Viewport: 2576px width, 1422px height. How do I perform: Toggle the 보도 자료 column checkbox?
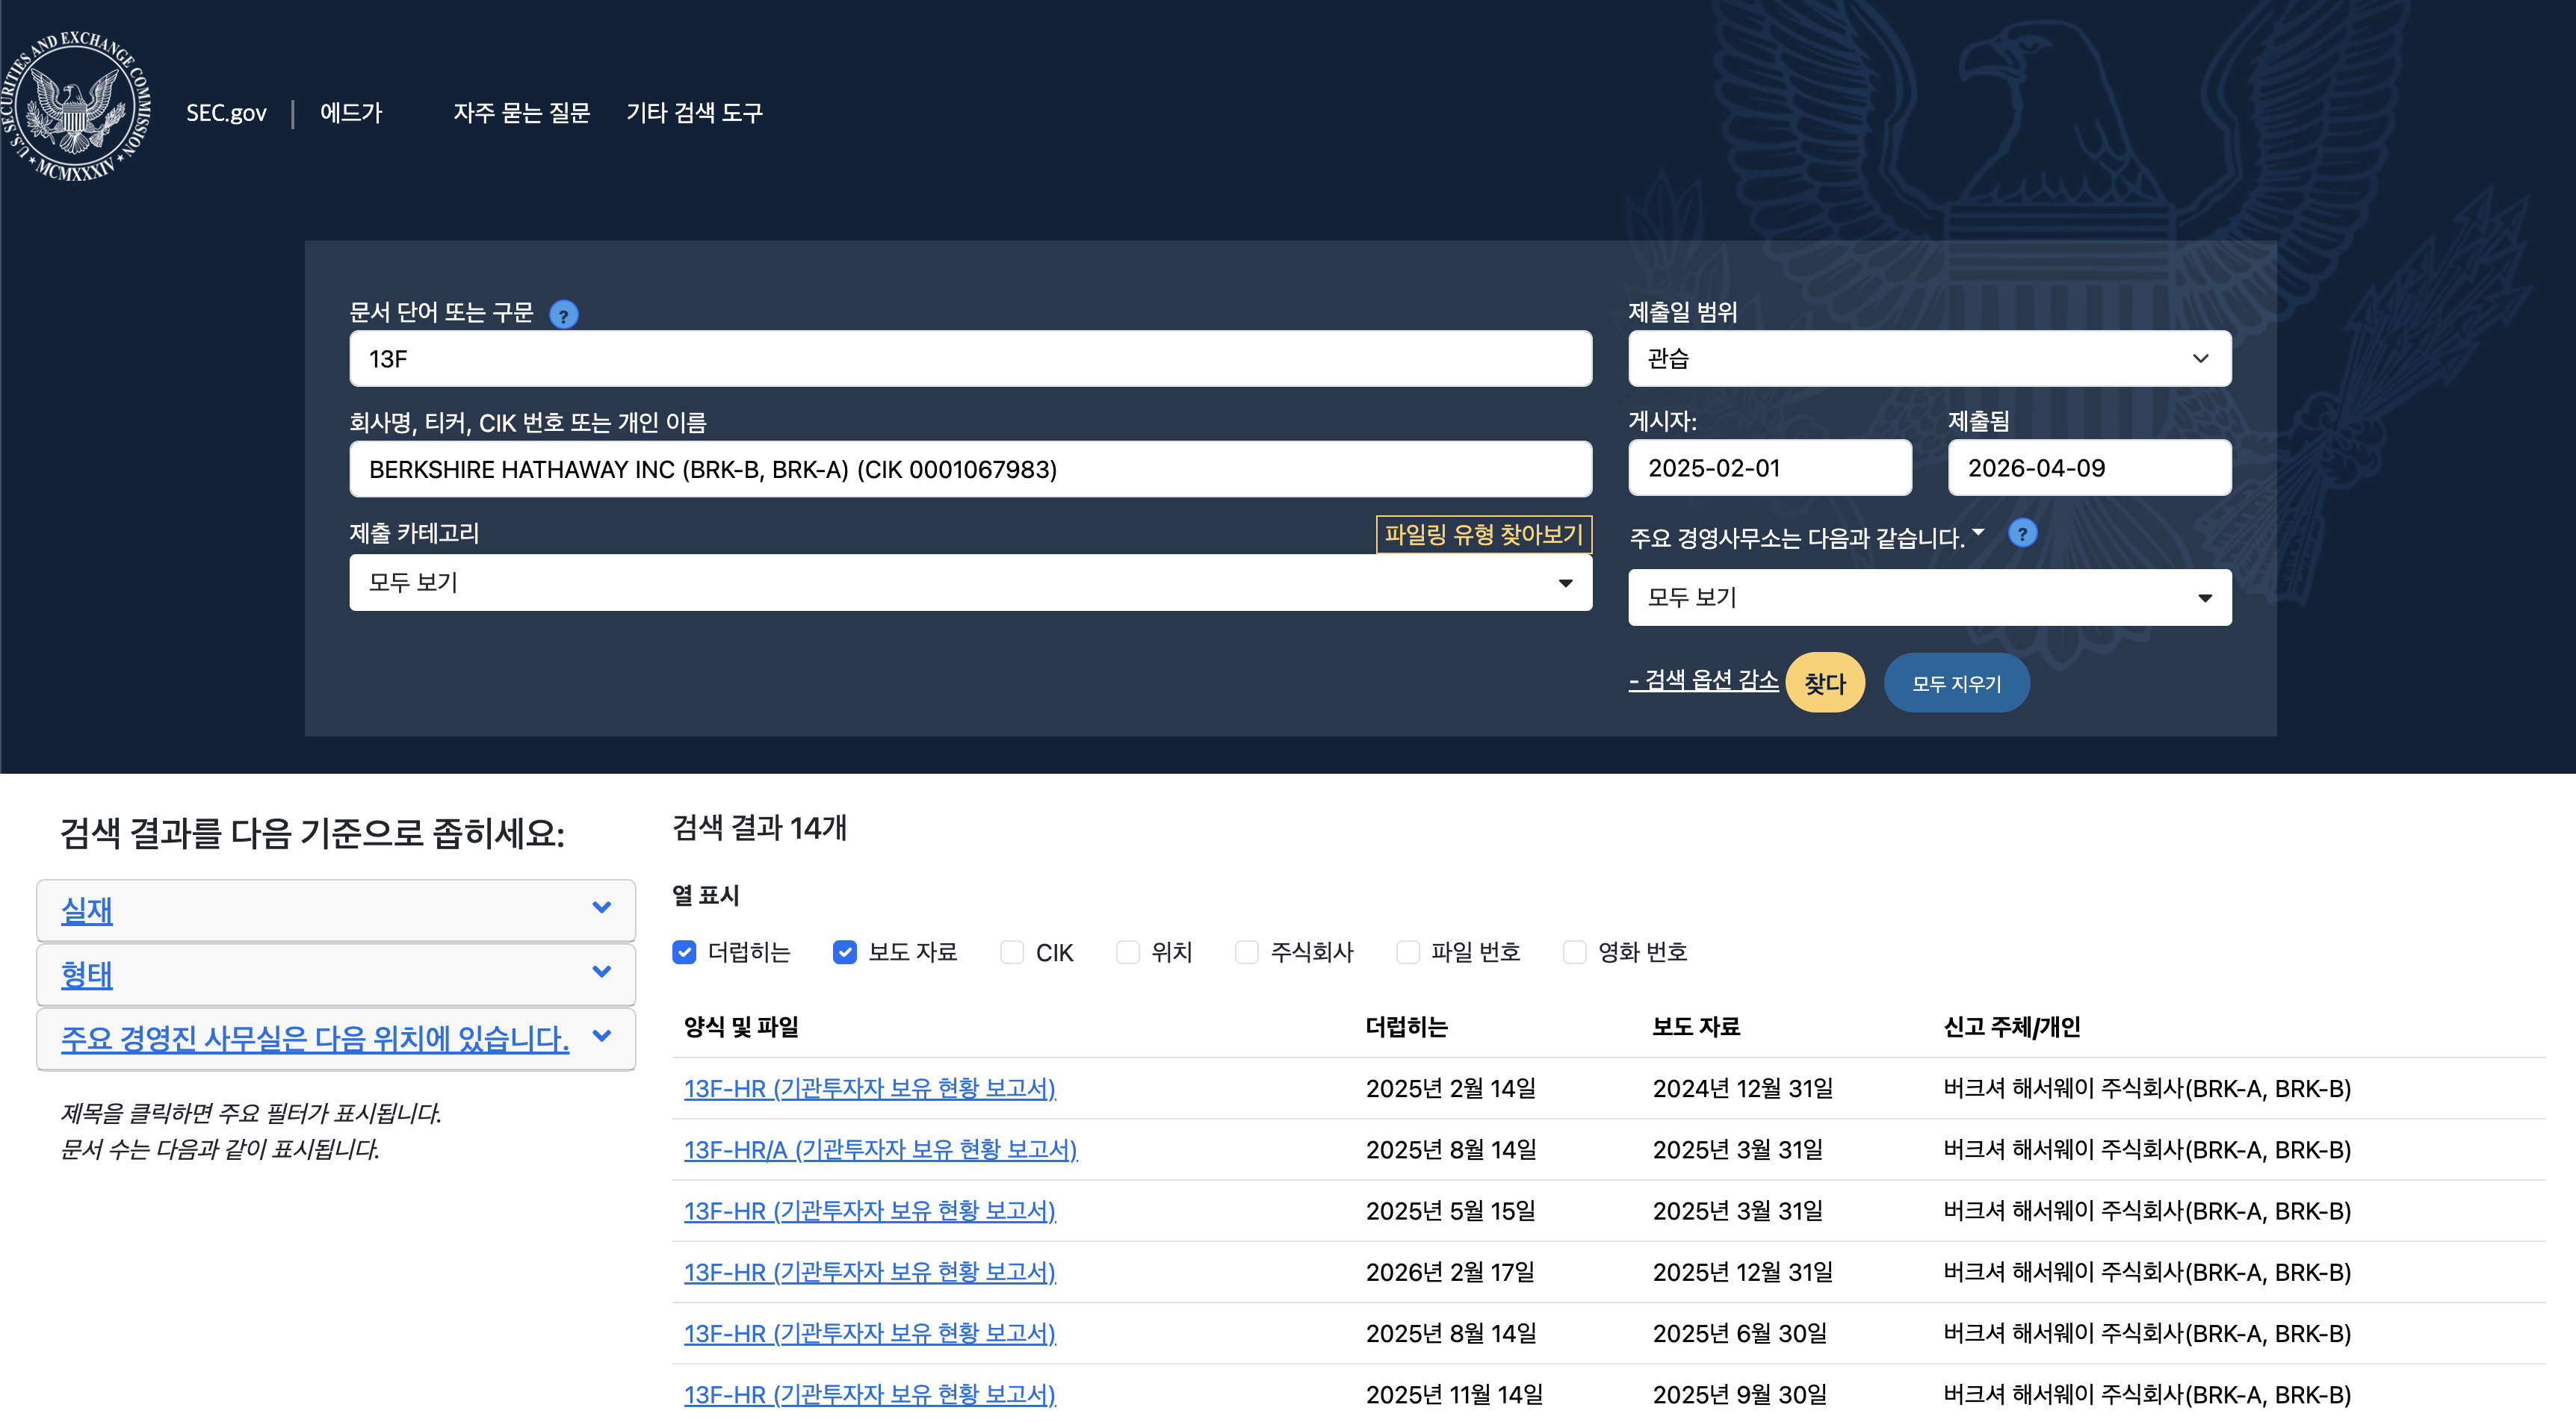(845, 952)
